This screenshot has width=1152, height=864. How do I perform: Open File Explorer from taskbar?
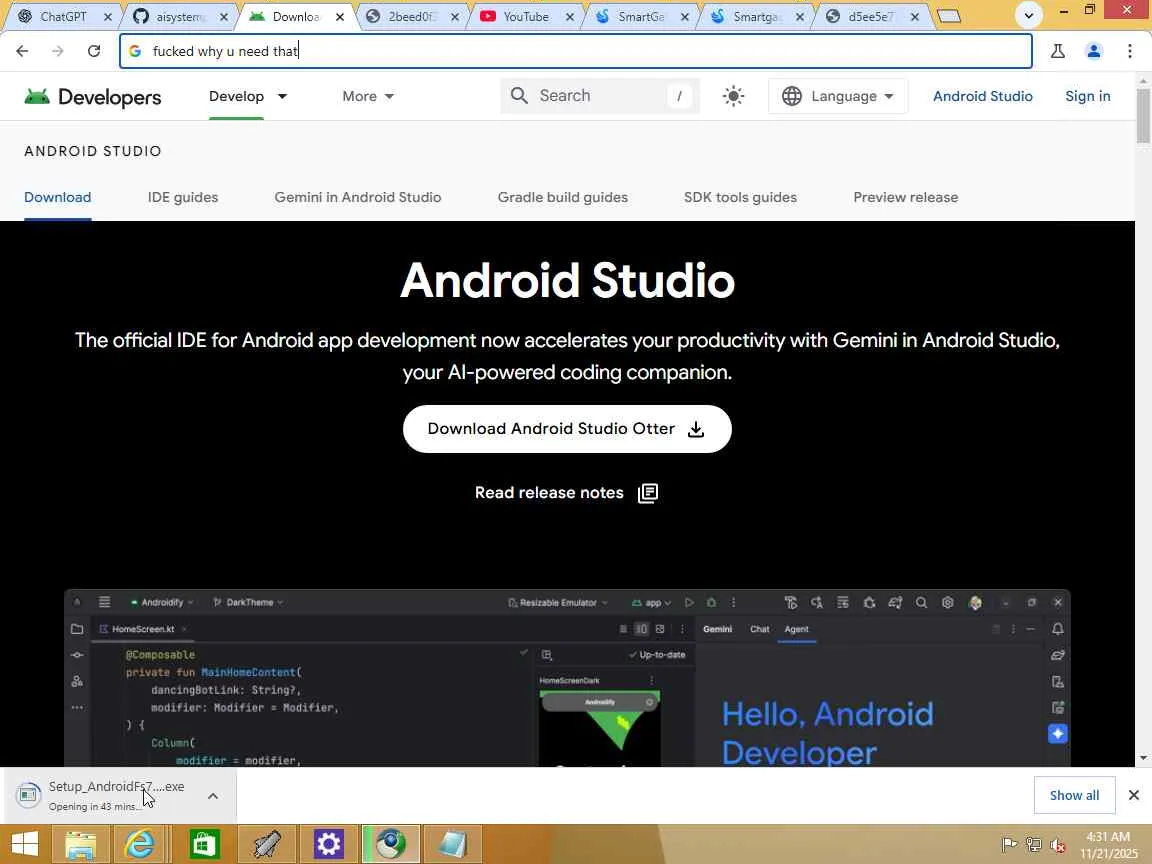(x=81, y=844)
